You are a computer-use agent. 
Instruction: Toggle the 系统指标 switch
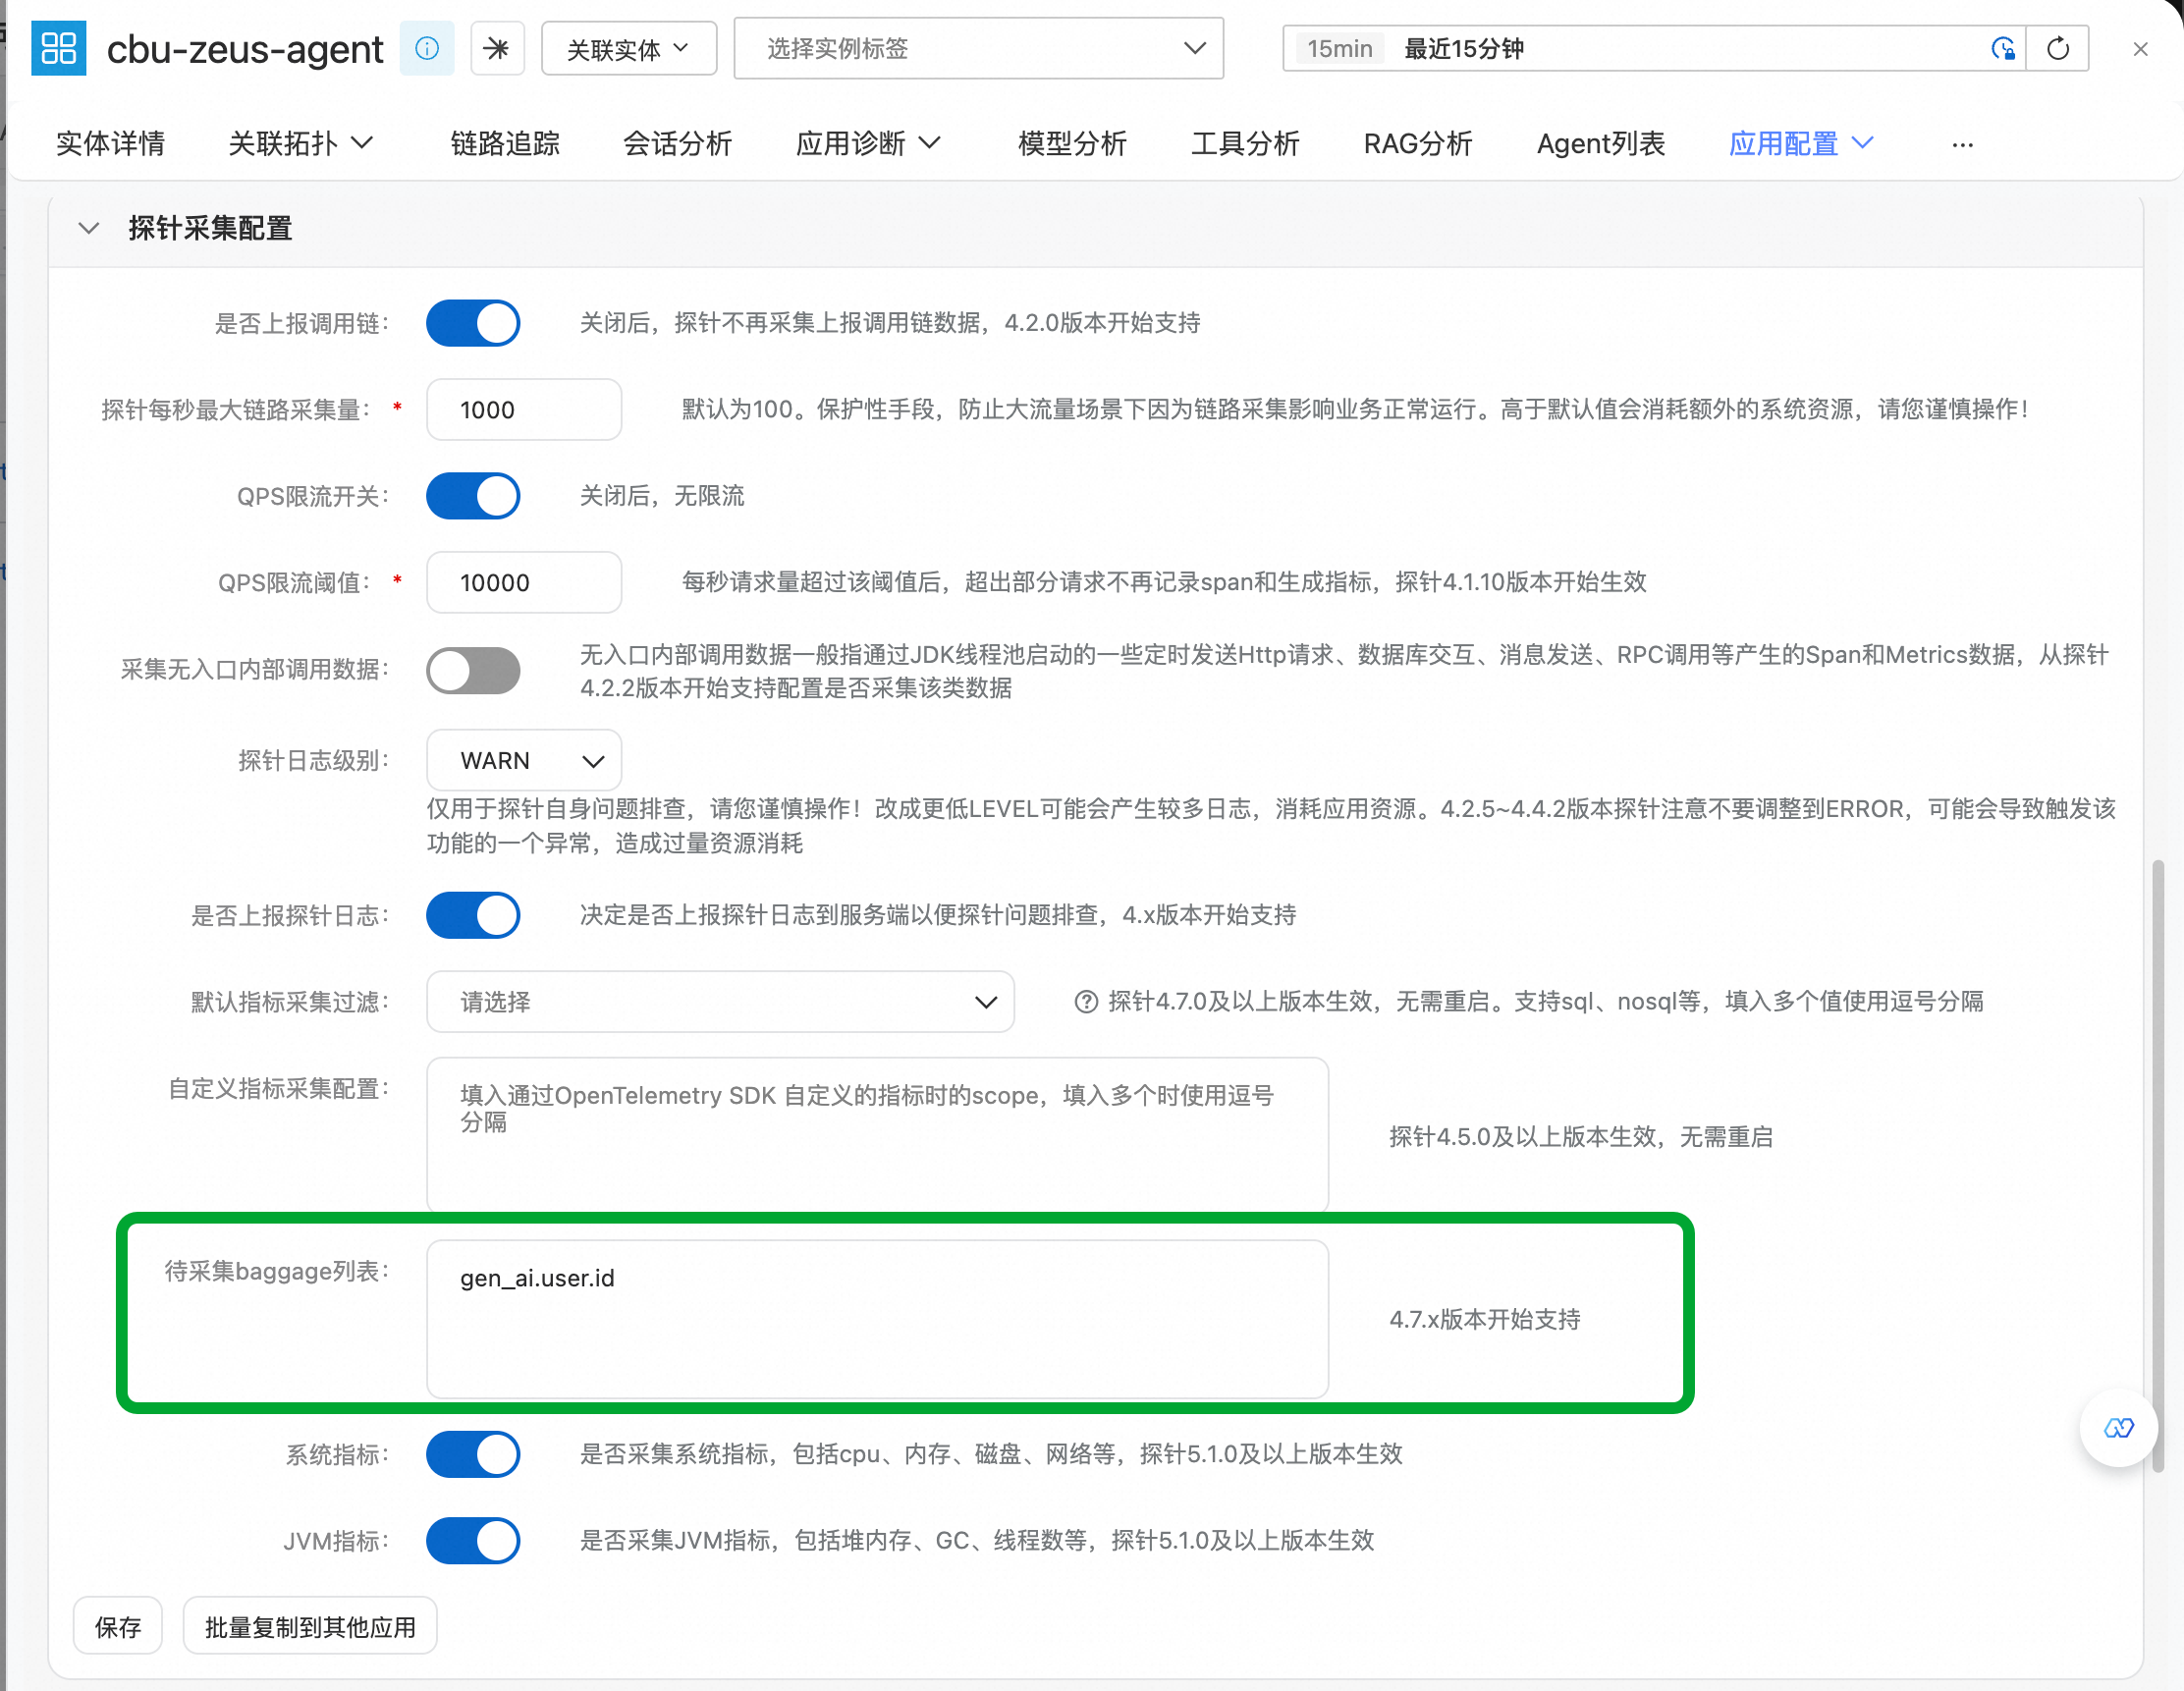tap(473, 1454)
